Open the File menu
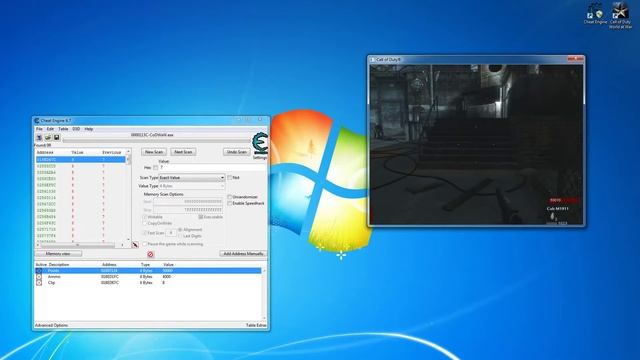 [x=39, y=129]
